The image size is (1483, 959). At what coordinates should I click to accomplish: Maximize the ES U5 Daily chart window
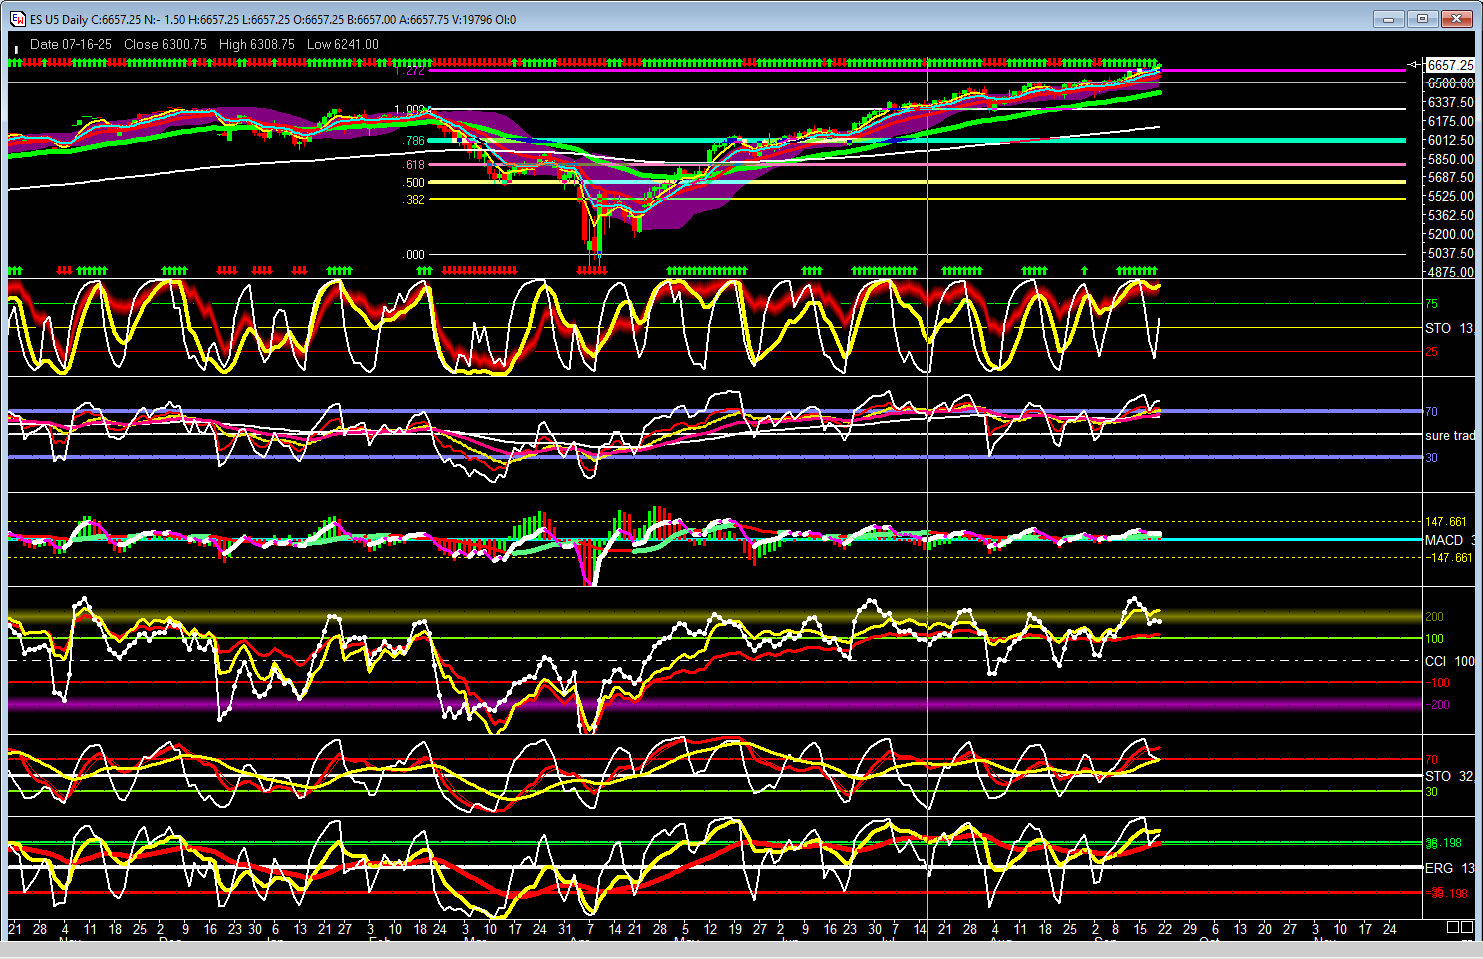(x=1422, y=18)
